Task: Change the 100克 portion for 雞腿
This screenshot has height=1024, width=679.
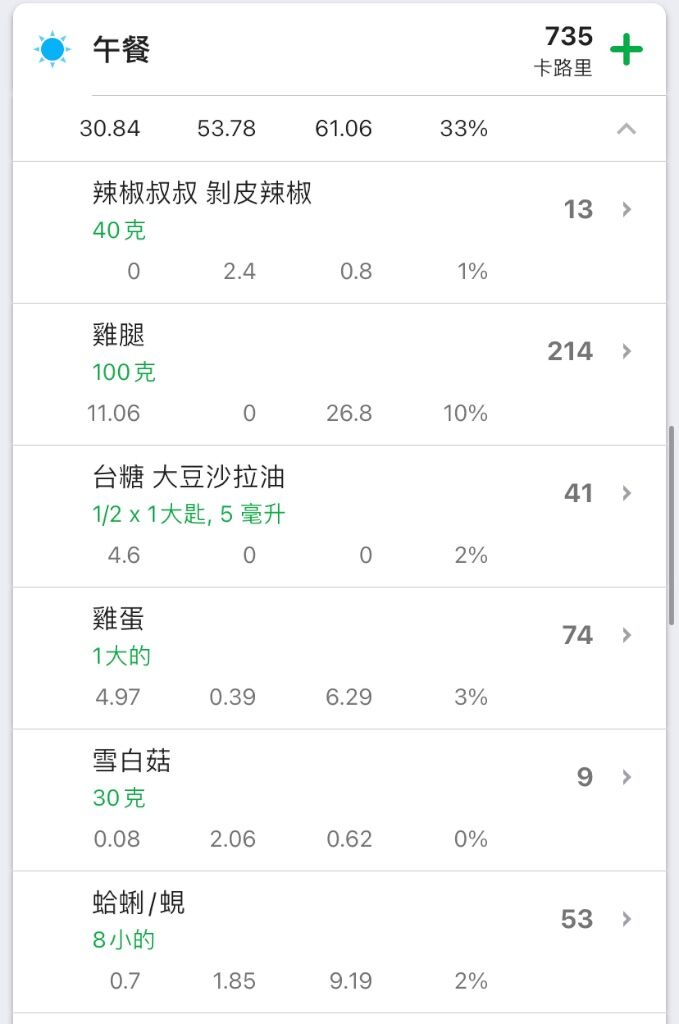Action: click(124, 372)
